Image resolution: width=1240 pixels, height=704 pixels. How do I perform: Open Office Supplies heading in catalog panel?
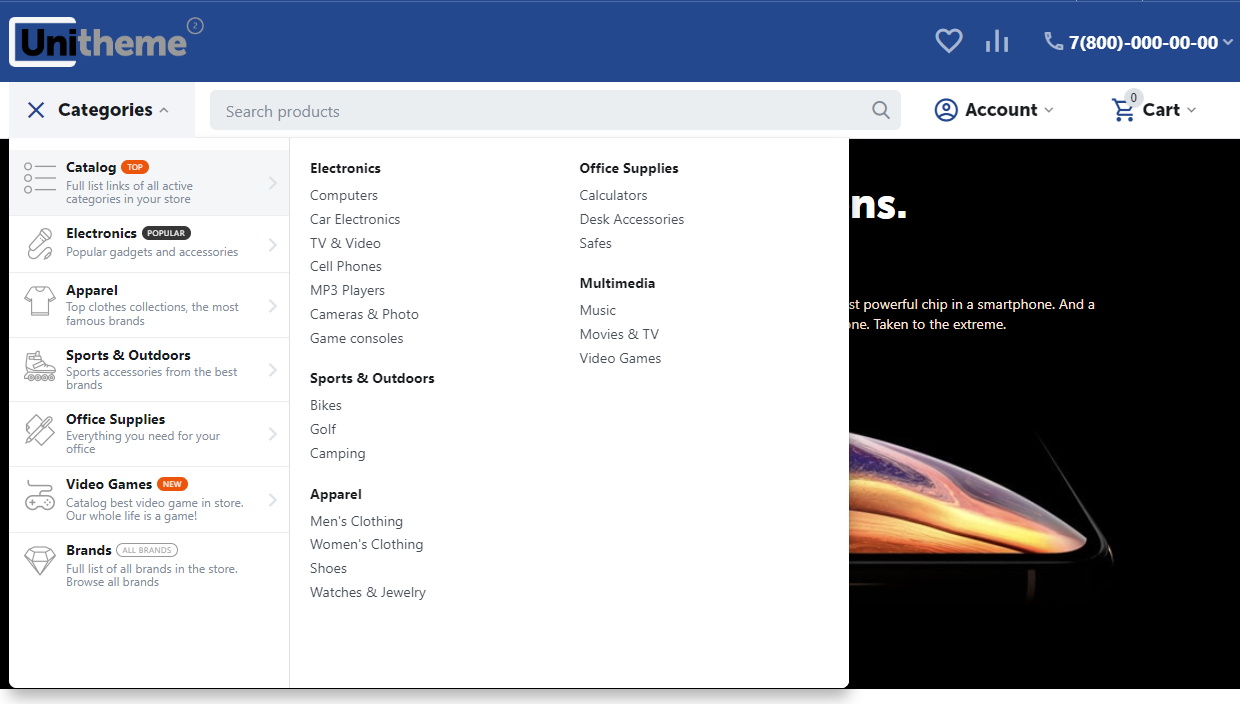[629, 168]
